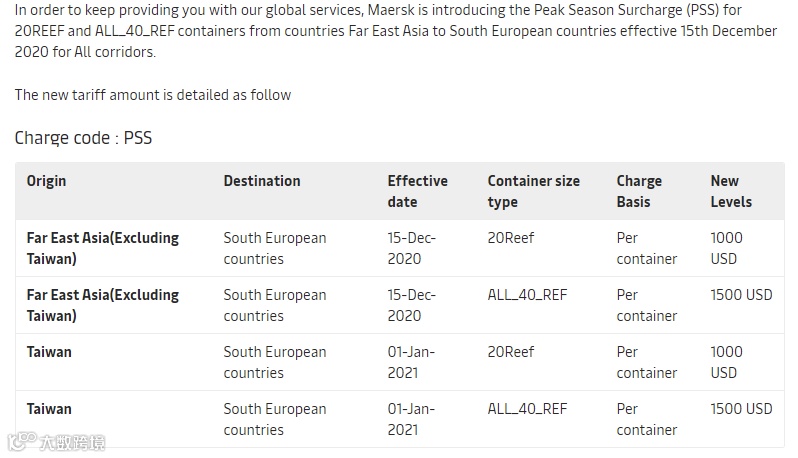Click the Peak Season Surcharge intro paragraph
Viewport: 798px width, 458px height.
point(395,30)
